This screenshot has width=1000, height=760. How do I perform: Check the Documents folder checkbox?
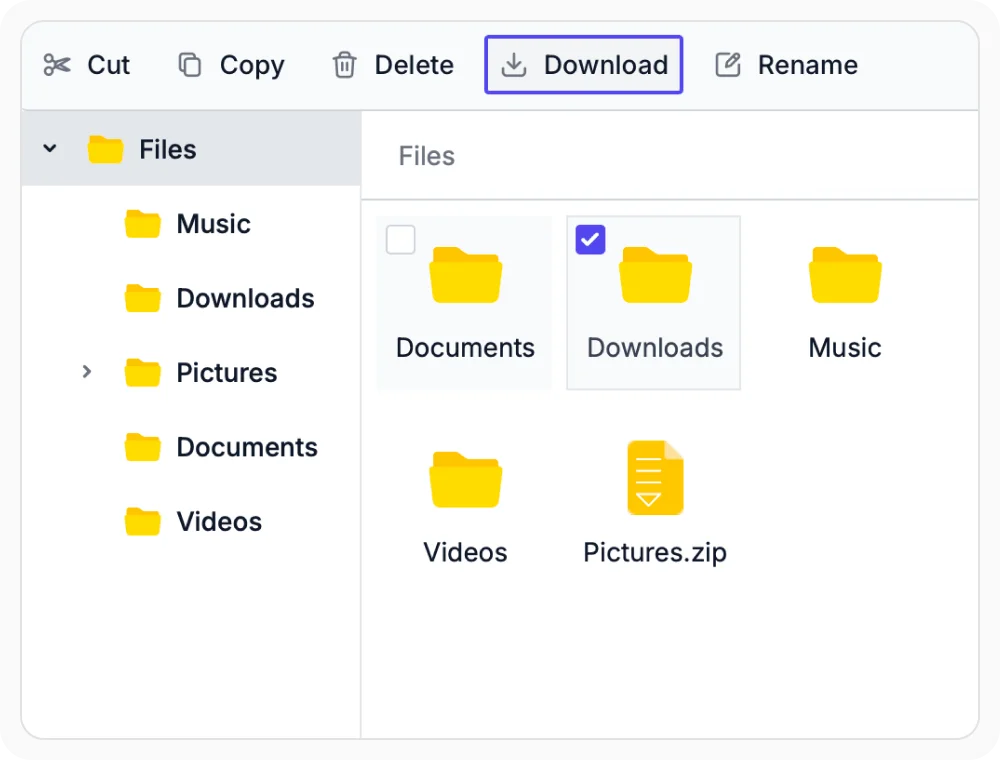[x=401, y=240]
